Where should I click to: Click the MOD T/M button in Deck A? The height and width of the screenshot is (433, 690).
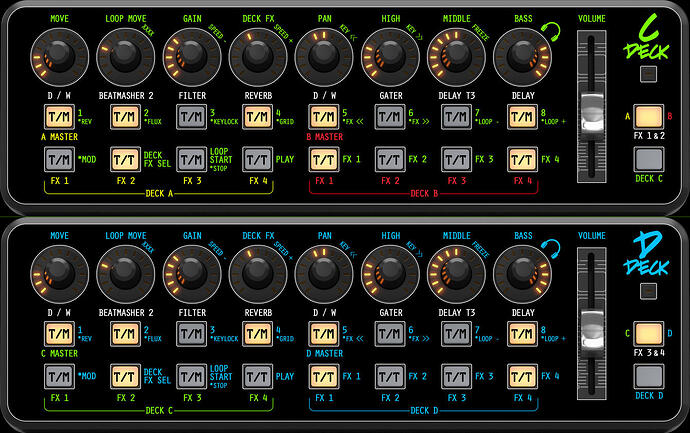(59, 159)
